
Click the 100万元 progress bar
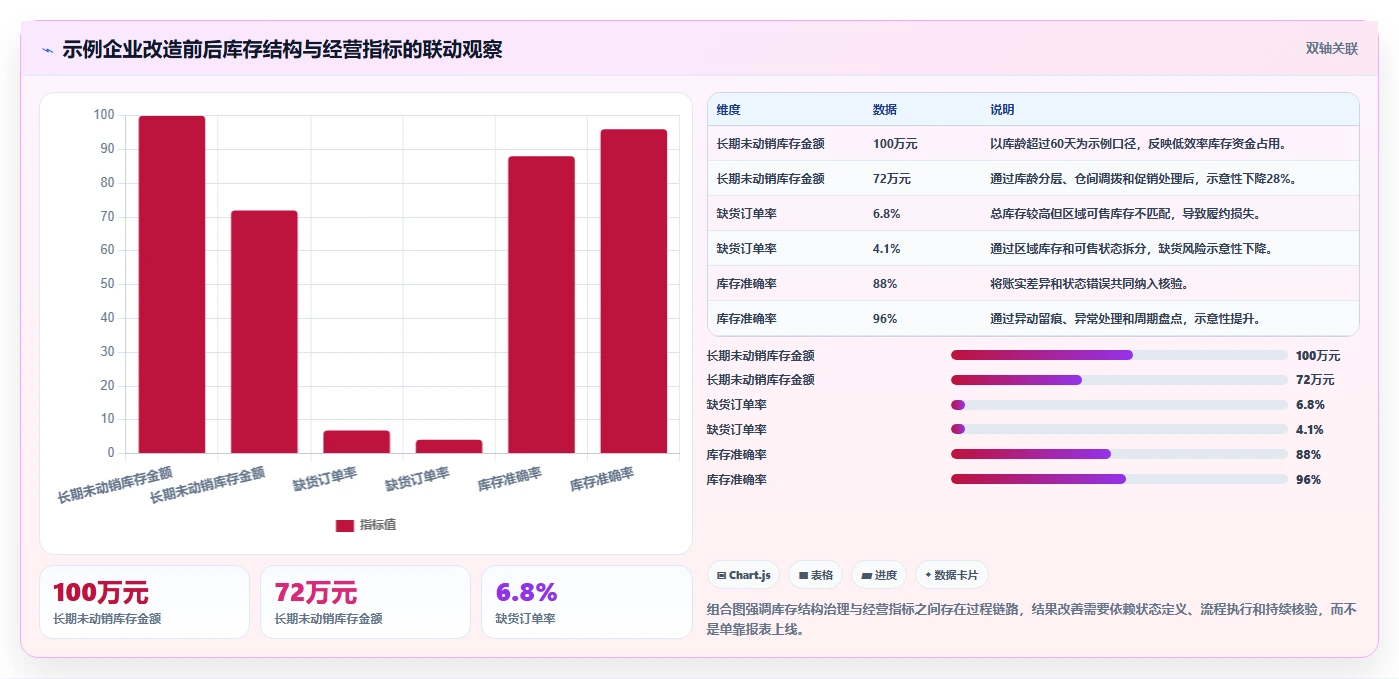[1119, 355]
